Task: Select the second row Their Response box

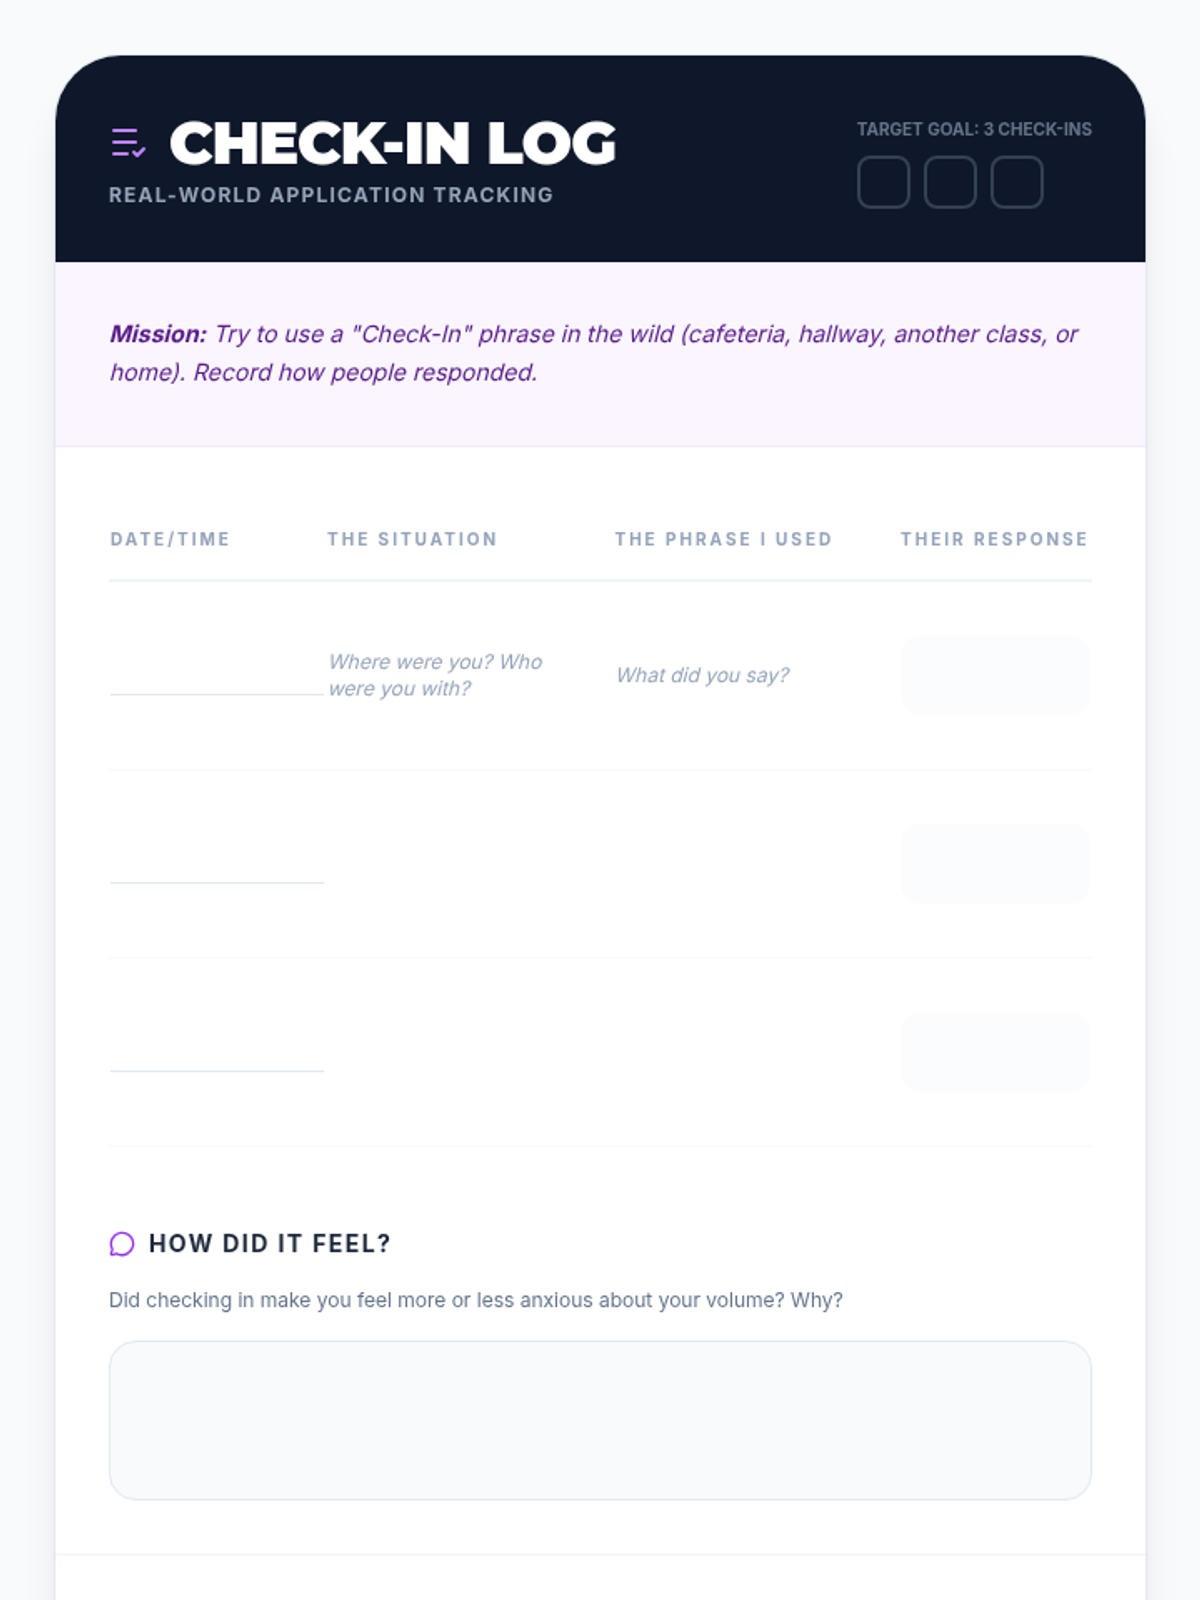Action: [995, 863]
